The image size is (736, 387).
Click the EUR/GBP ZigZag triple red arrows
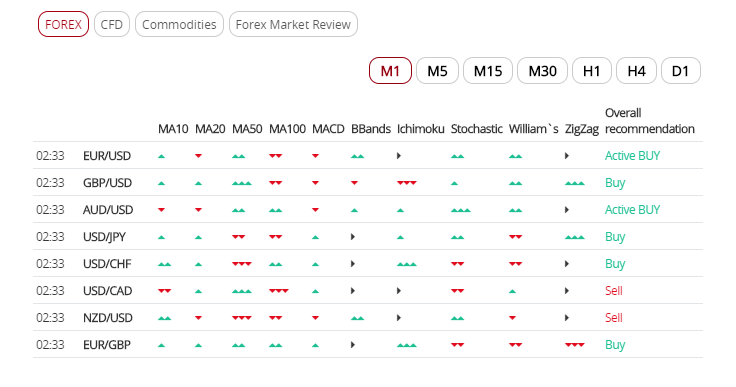[x=575, y=345]
